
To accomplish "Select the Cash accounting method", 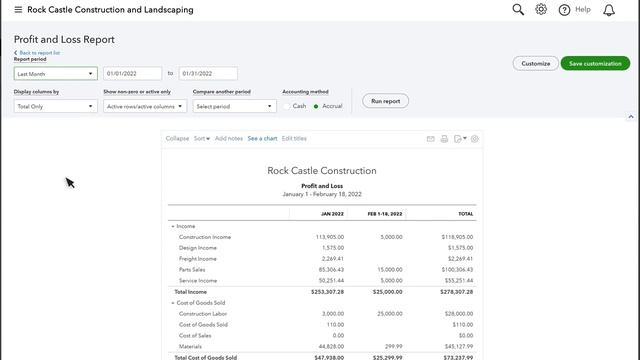I will (287, 106).
